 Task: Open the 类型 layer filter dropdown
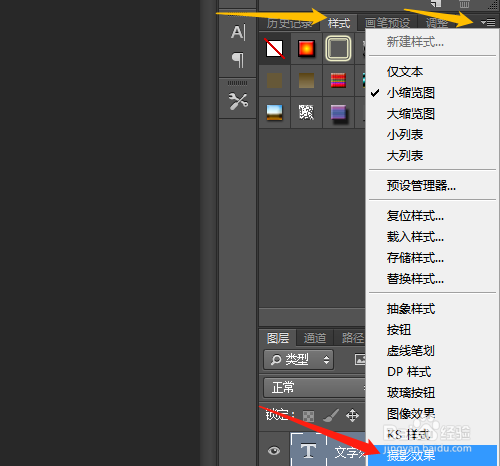[x=298, y=360]
